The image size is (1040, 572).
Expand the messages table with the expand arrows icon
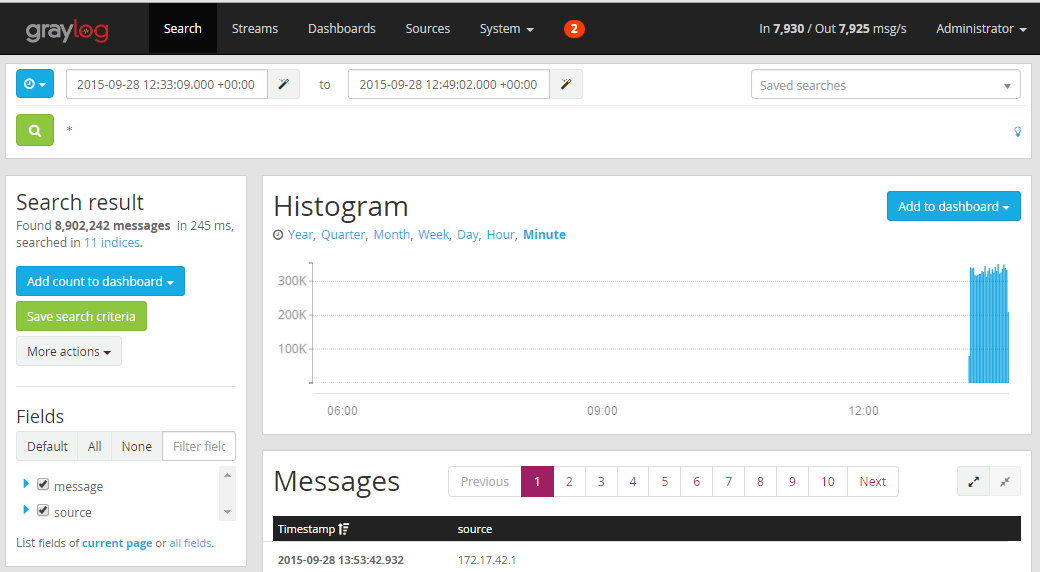(974, 482)
